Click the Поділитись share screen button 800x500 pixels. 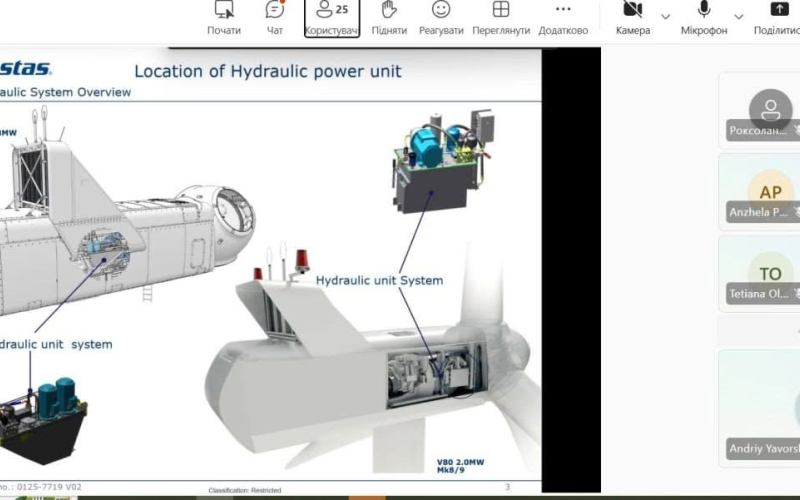[777, 18]
